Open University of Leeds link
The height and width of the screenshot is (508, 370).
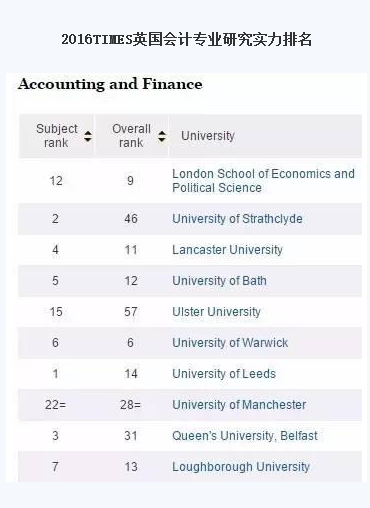(x=224, y=374)
